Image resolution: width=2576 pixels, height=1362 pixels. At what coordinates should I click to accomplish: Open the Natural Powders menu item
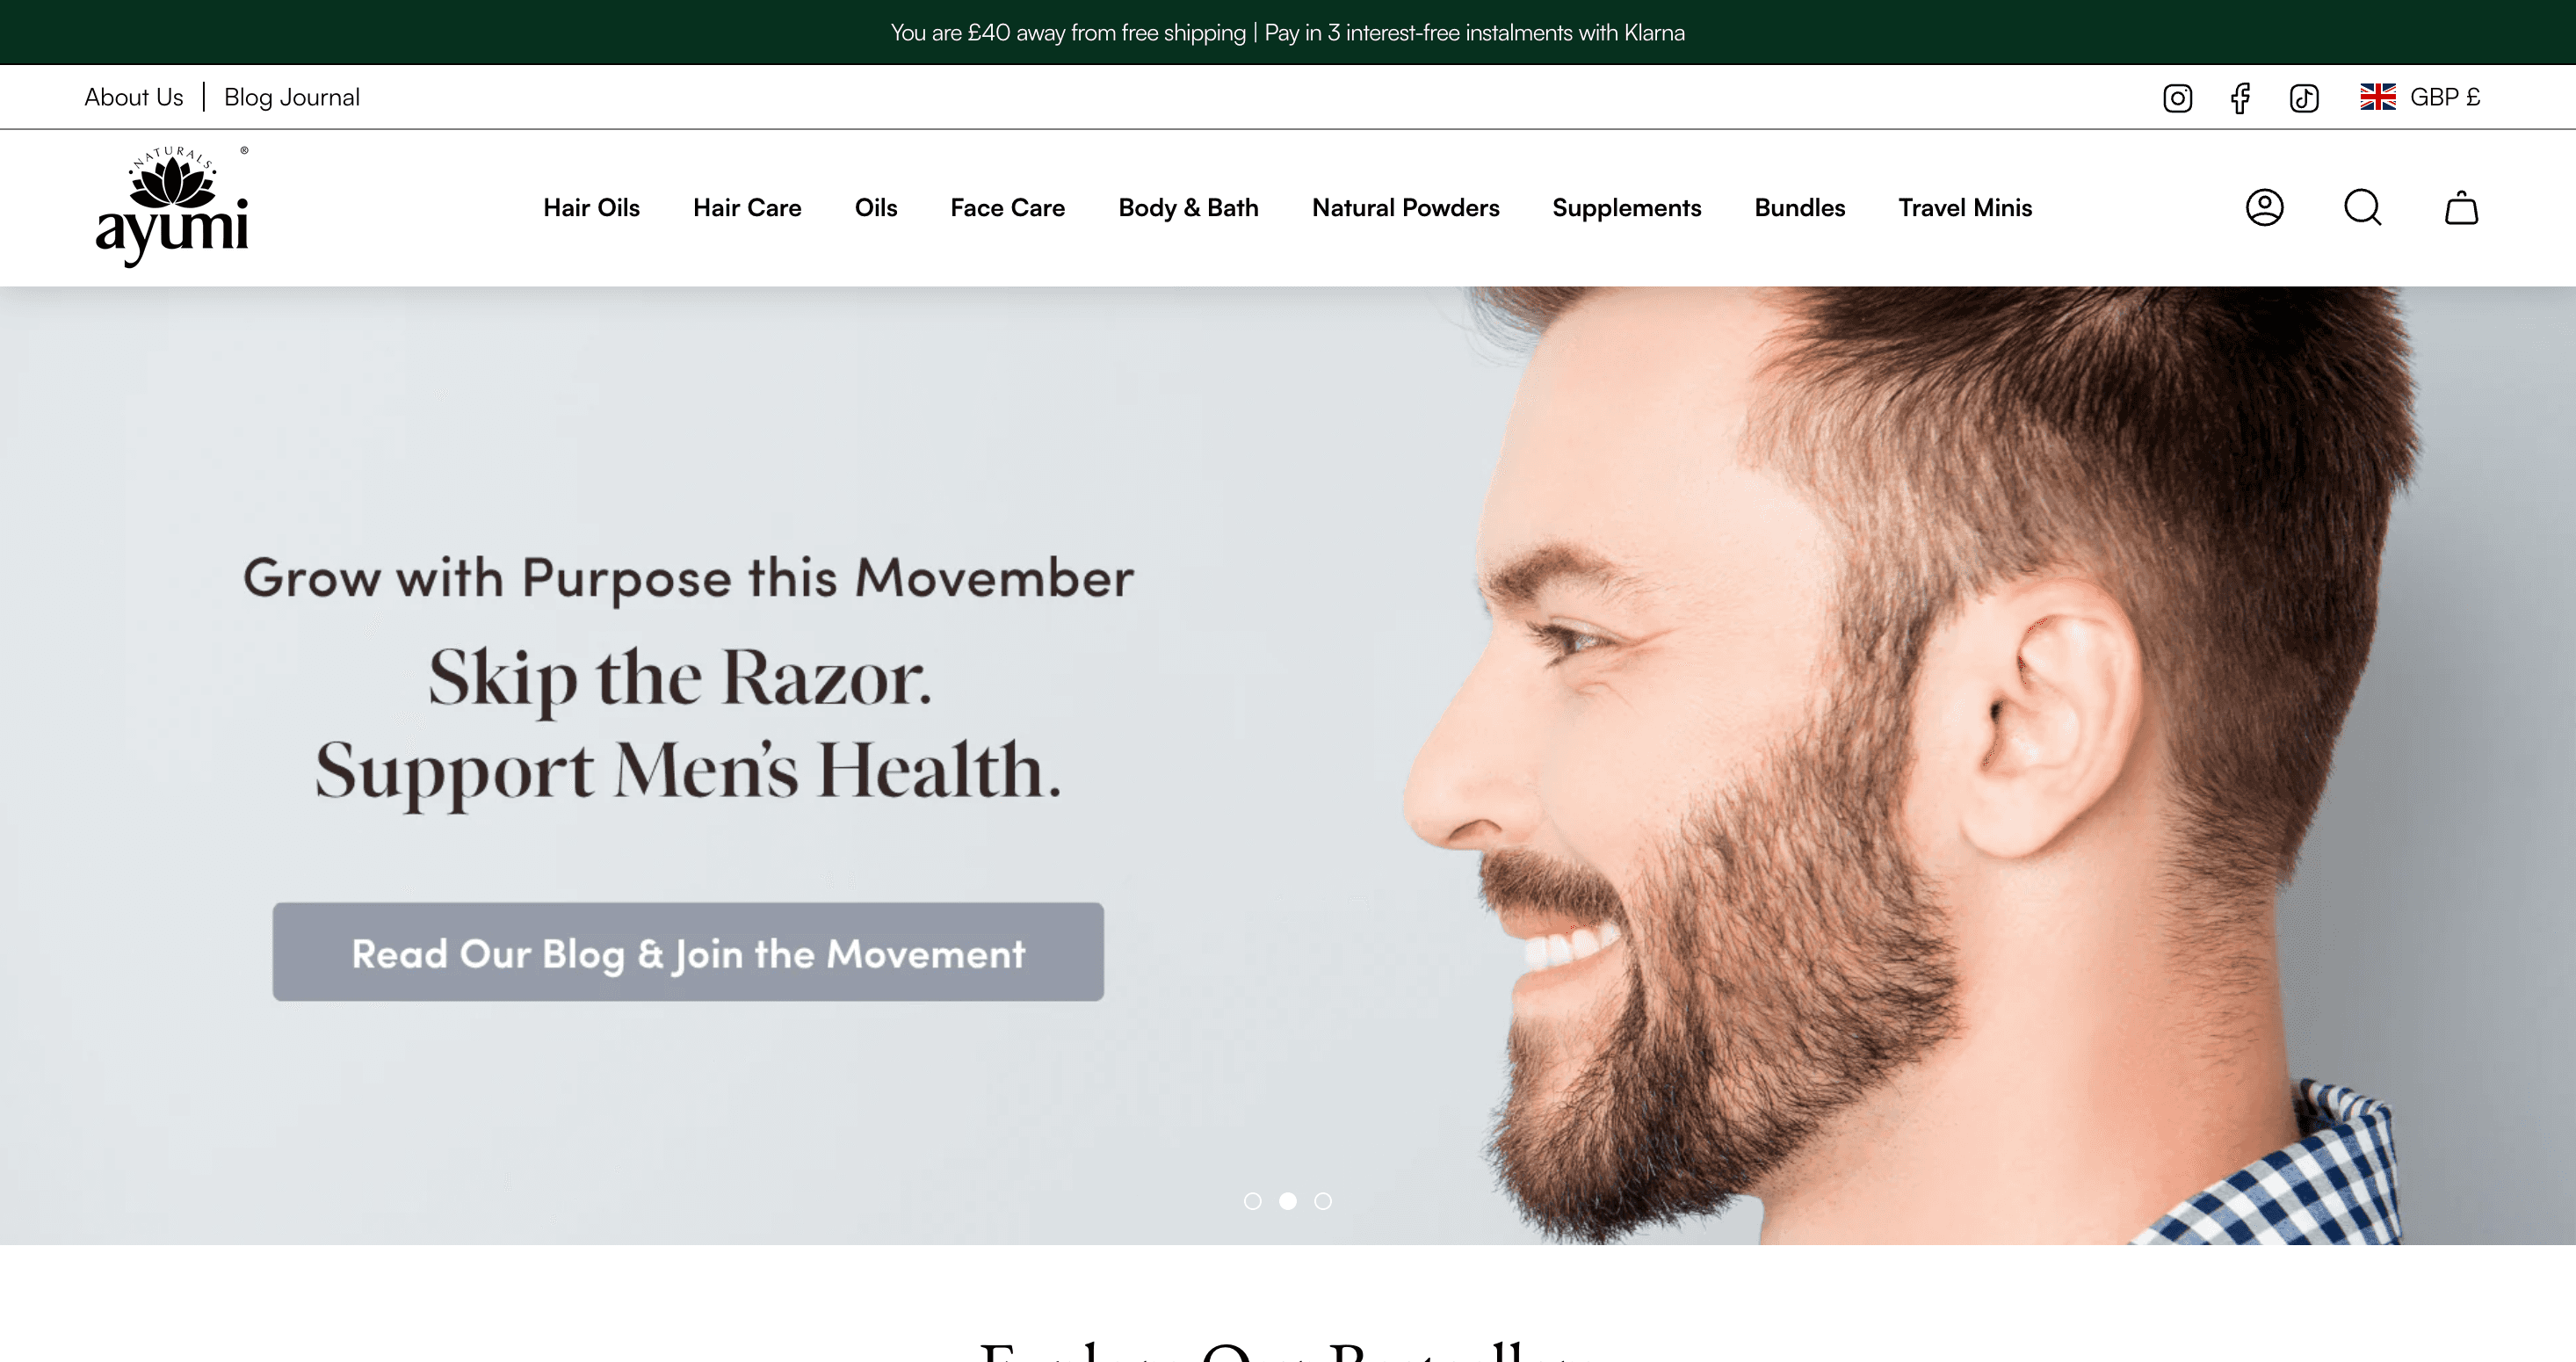pos(1405,208)
